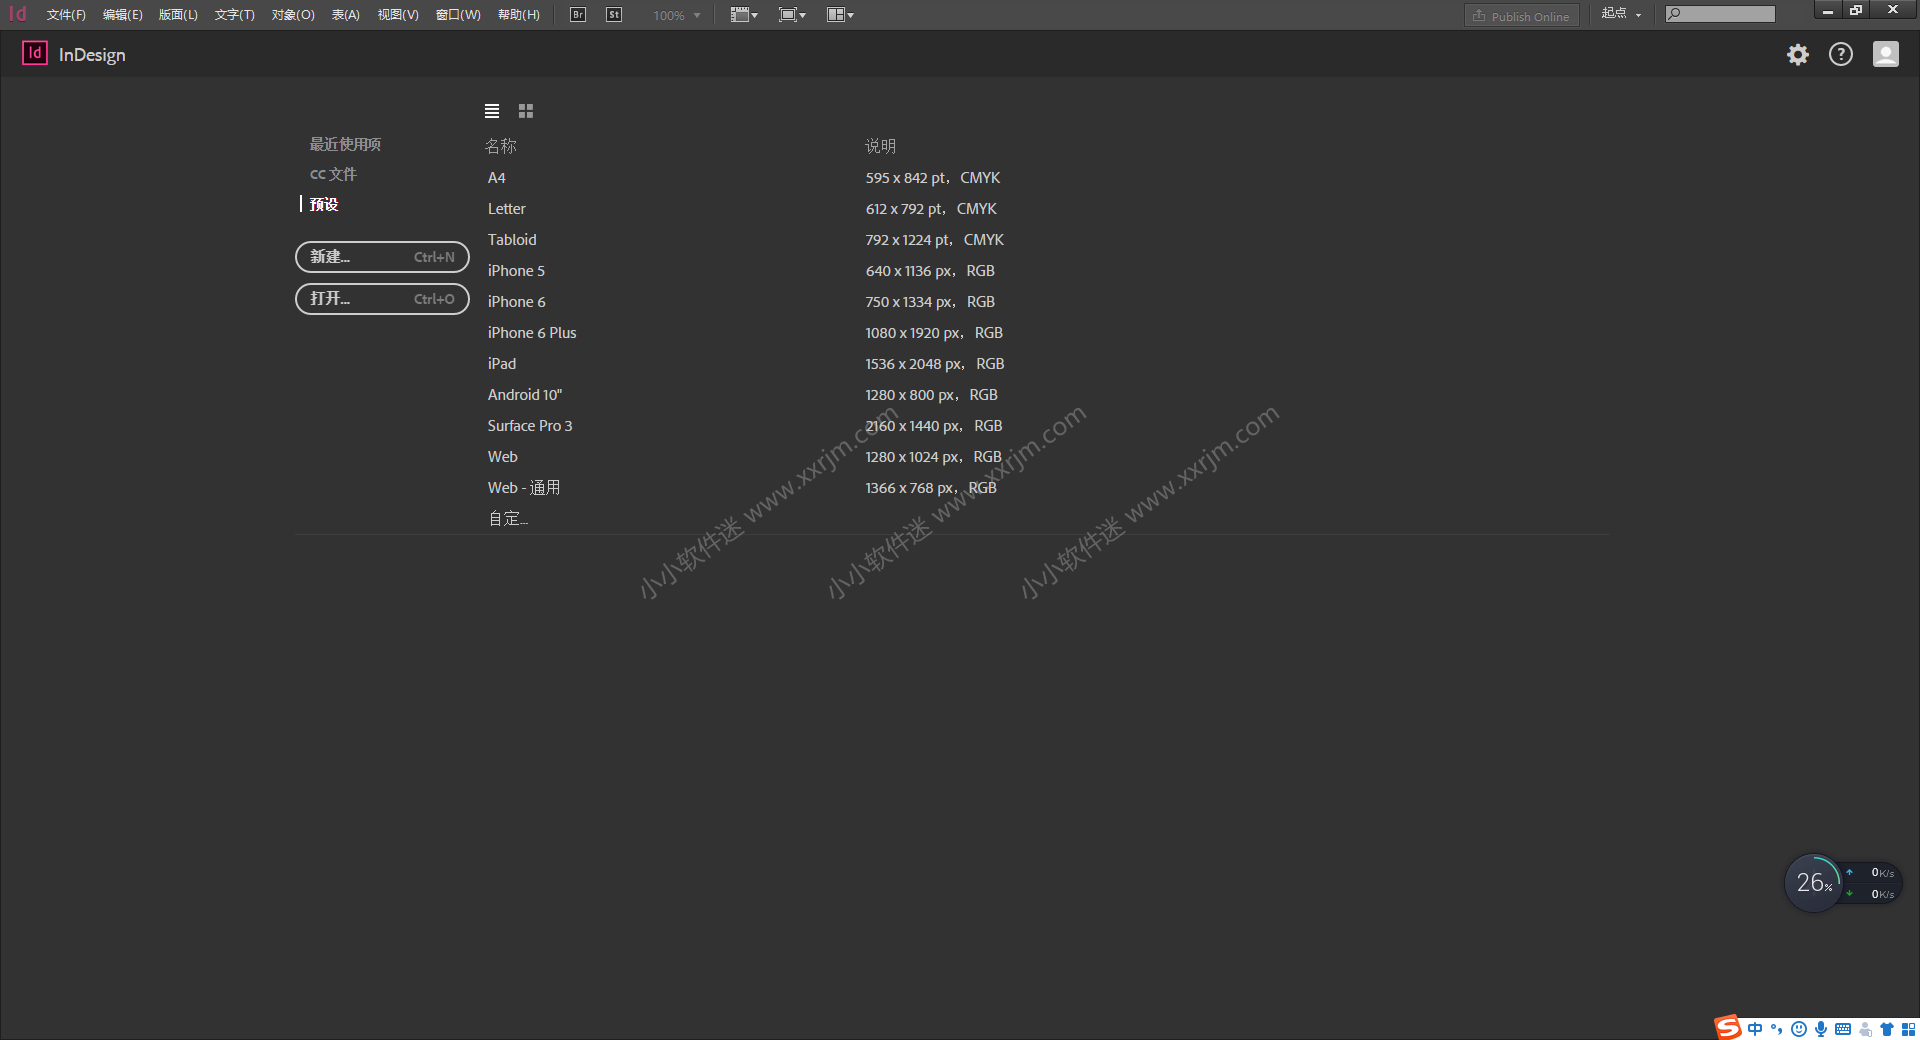Open the 编辑(E) menu
The height and width of the screenshot is (1040, 1920).
pos(122,15)
